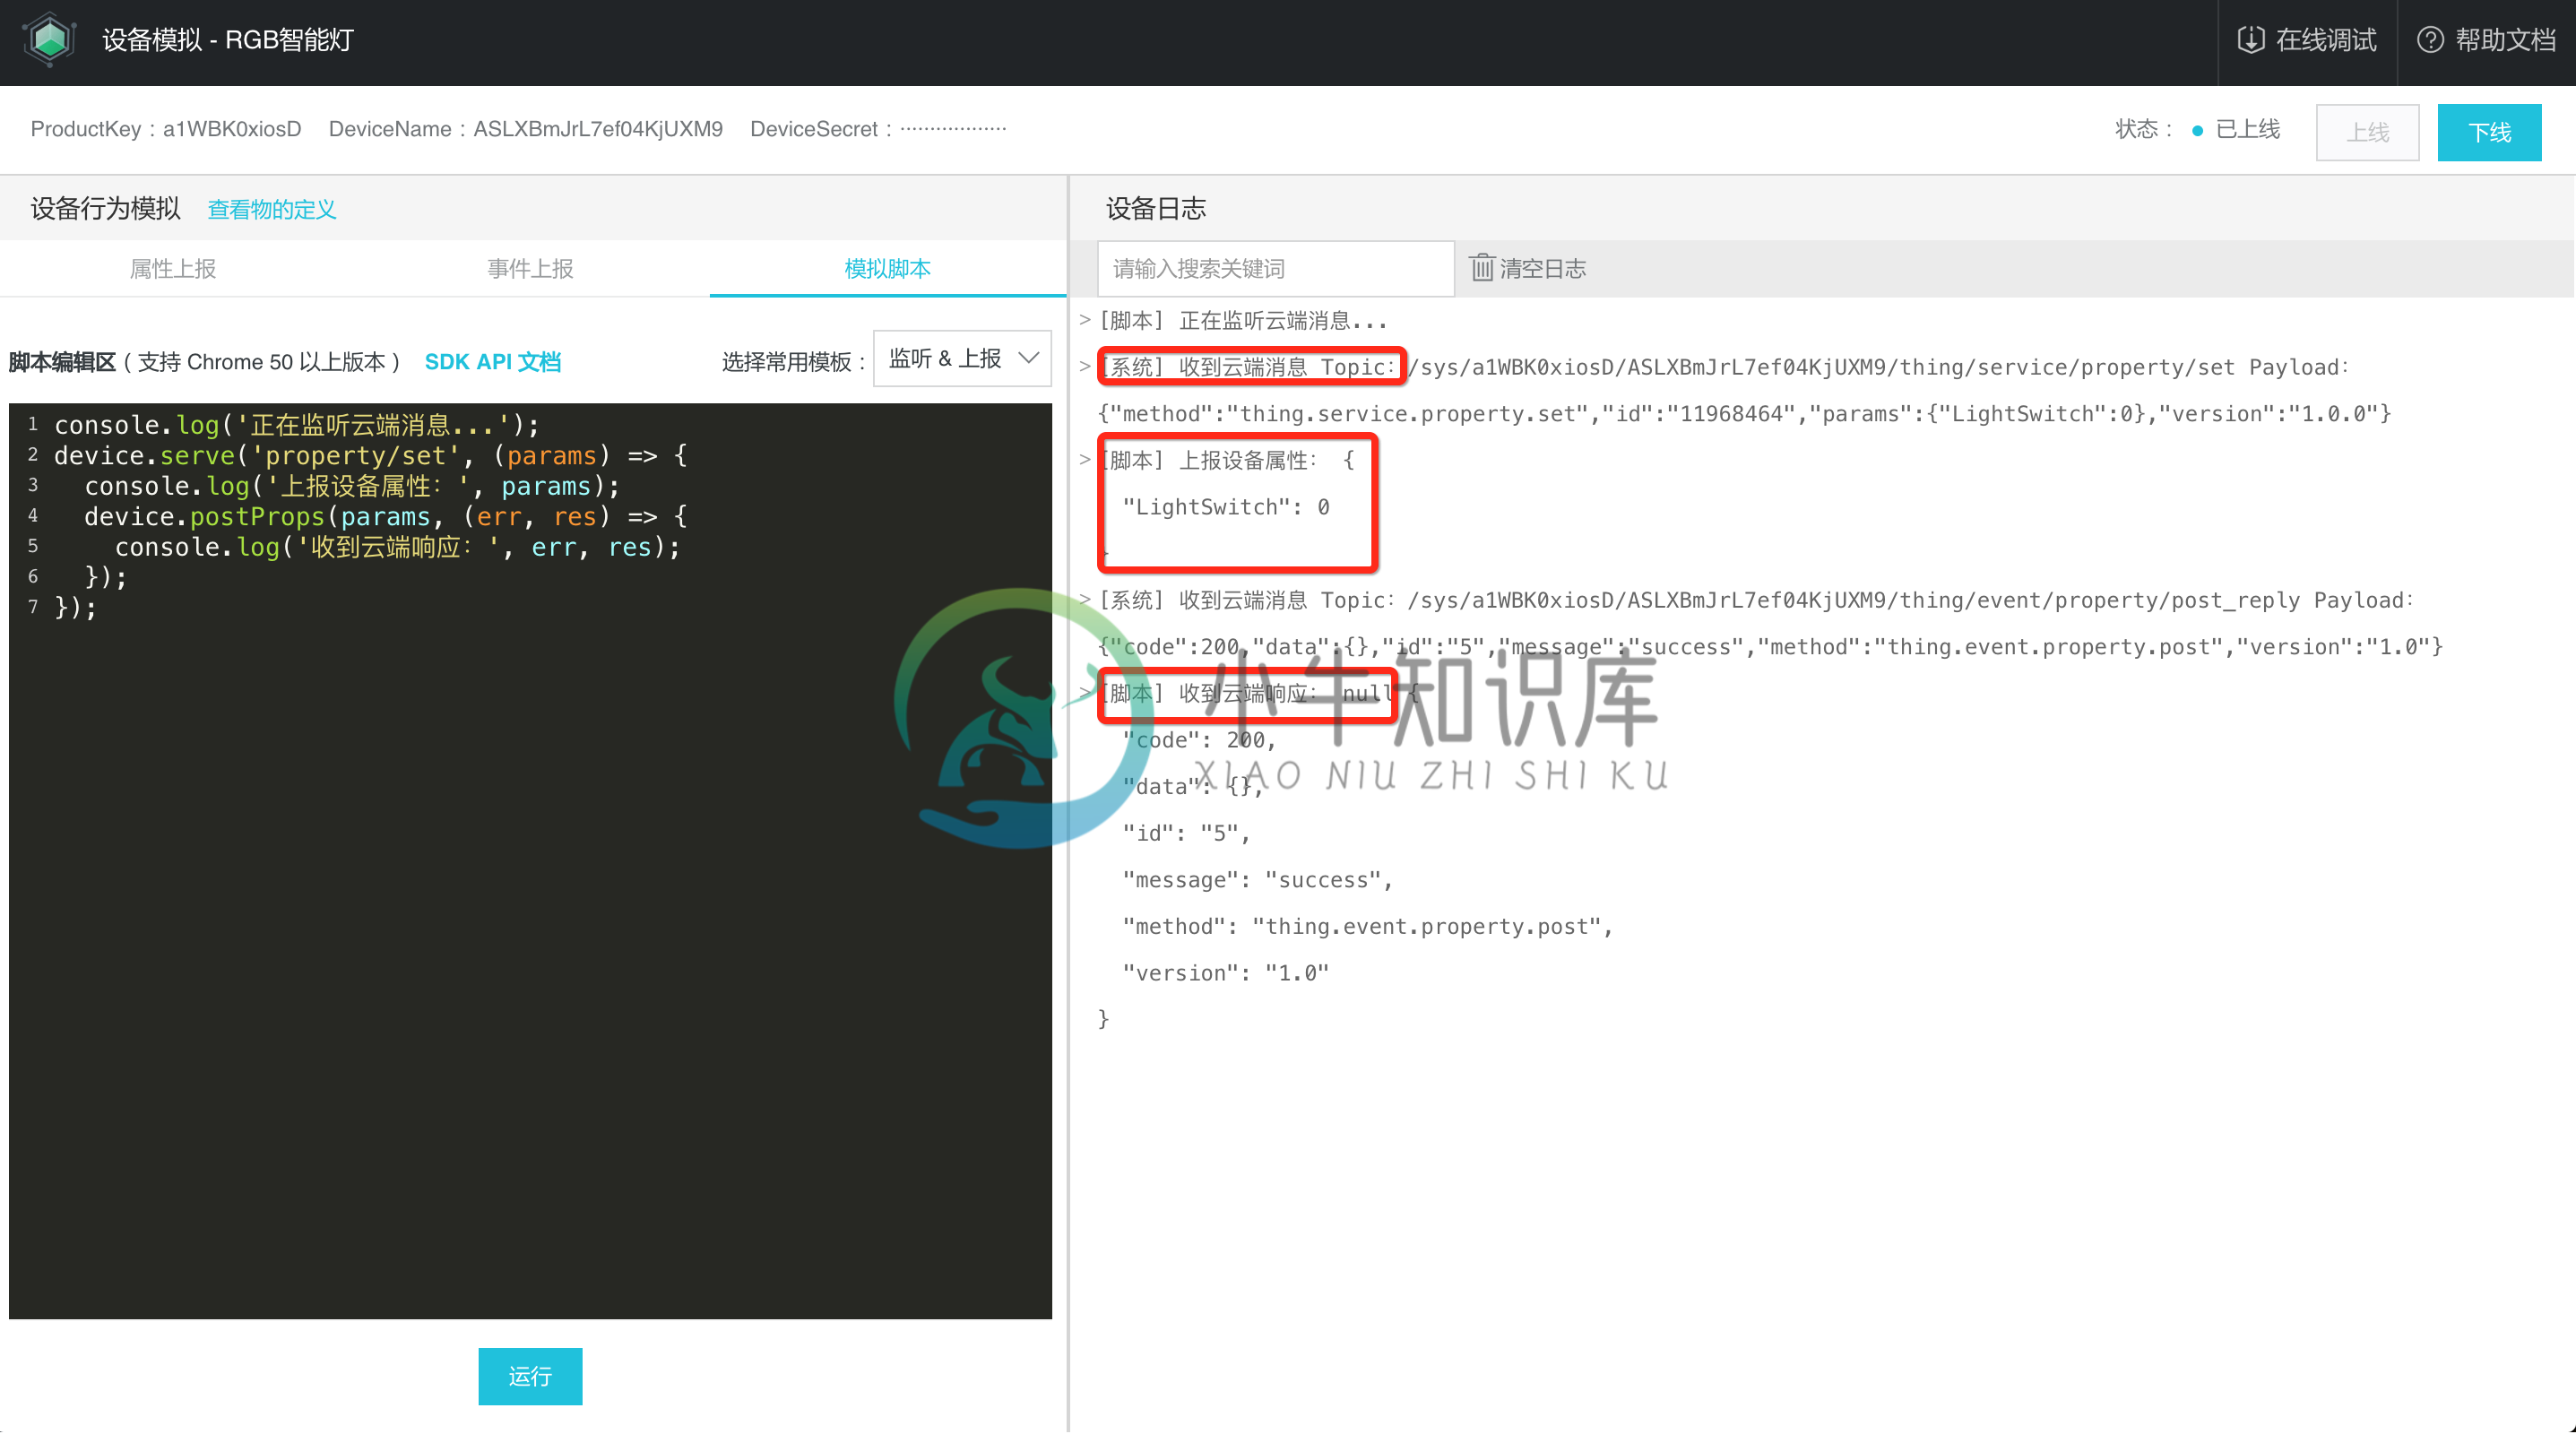Click the 已上线 status indicator
The height and width of the screenshot is (1434, 2576).
click(x=2236, y=130)
